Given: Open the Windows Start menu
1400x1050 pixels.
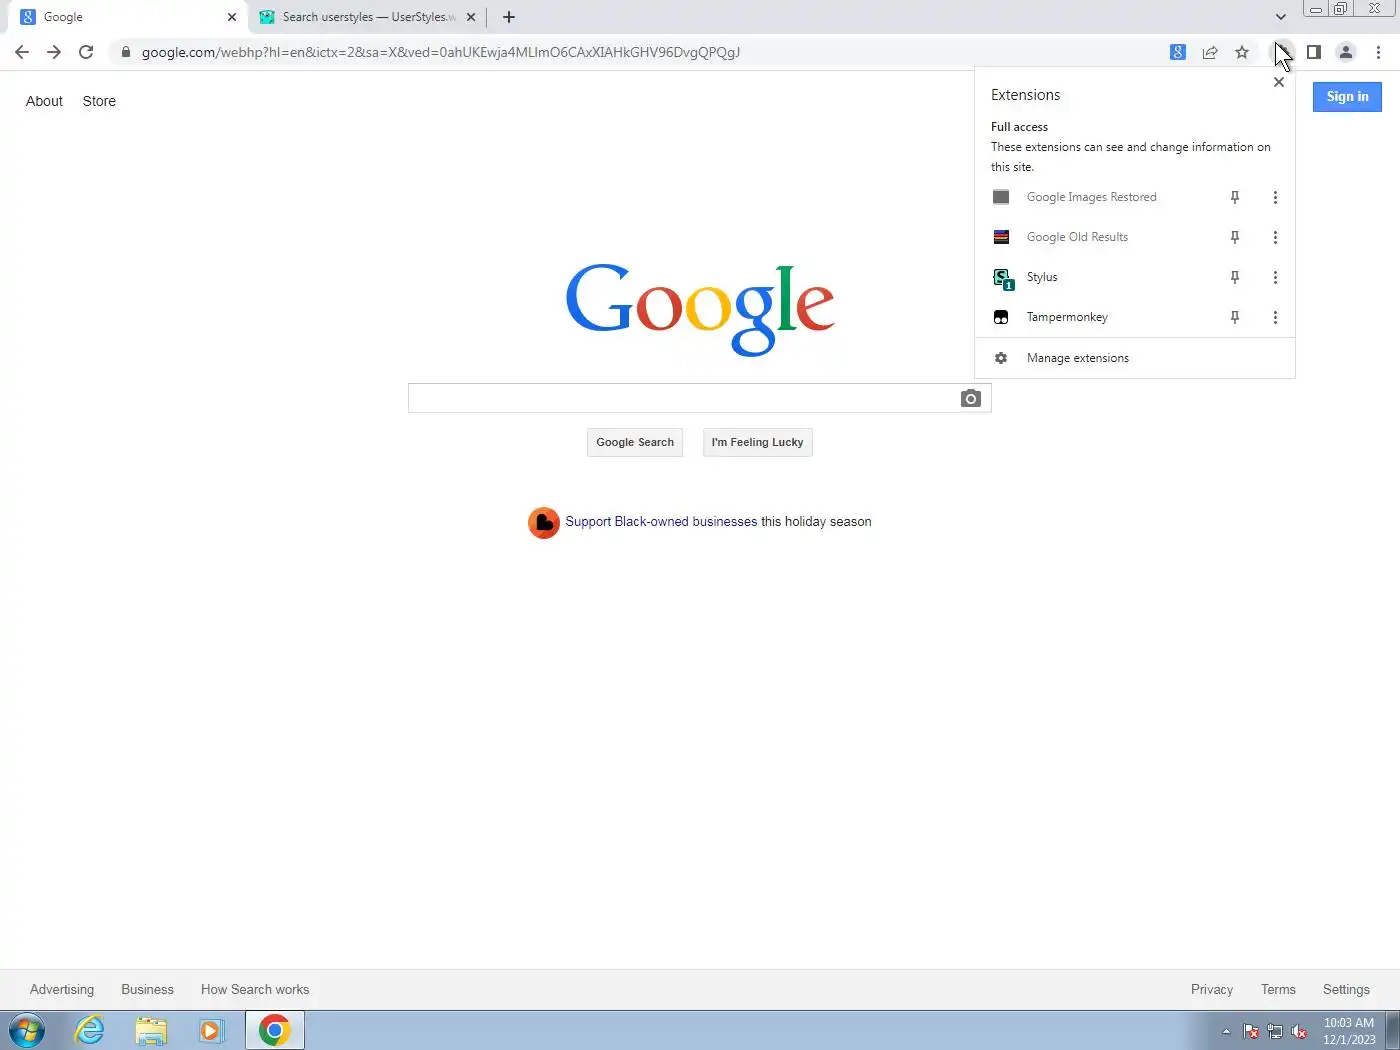Looking at the screenshot, I should pyautogui.click(x=27, y=1030).
